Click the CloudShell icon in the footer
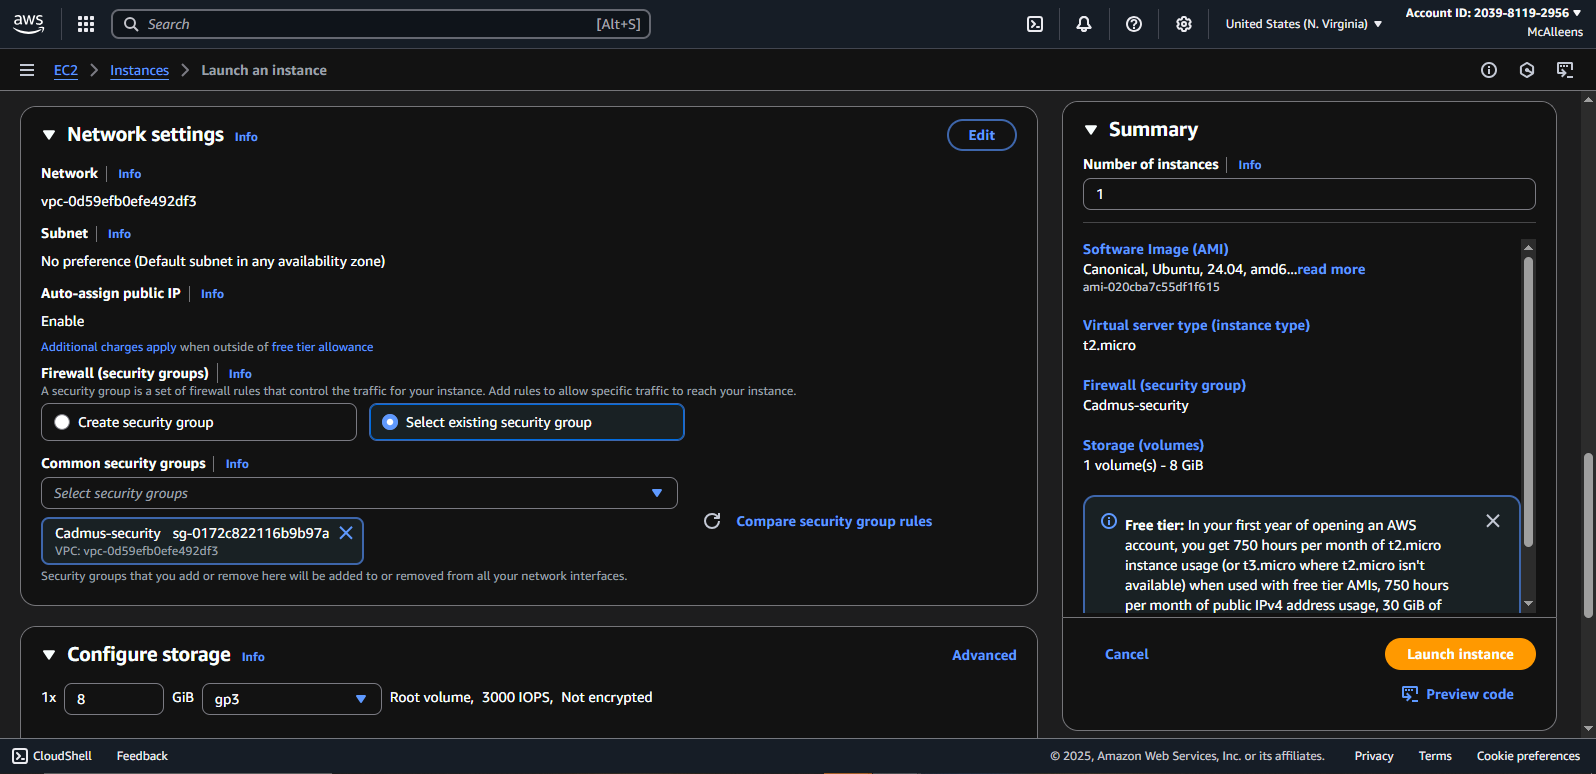Screen dimensions: 1596x774 20,756
